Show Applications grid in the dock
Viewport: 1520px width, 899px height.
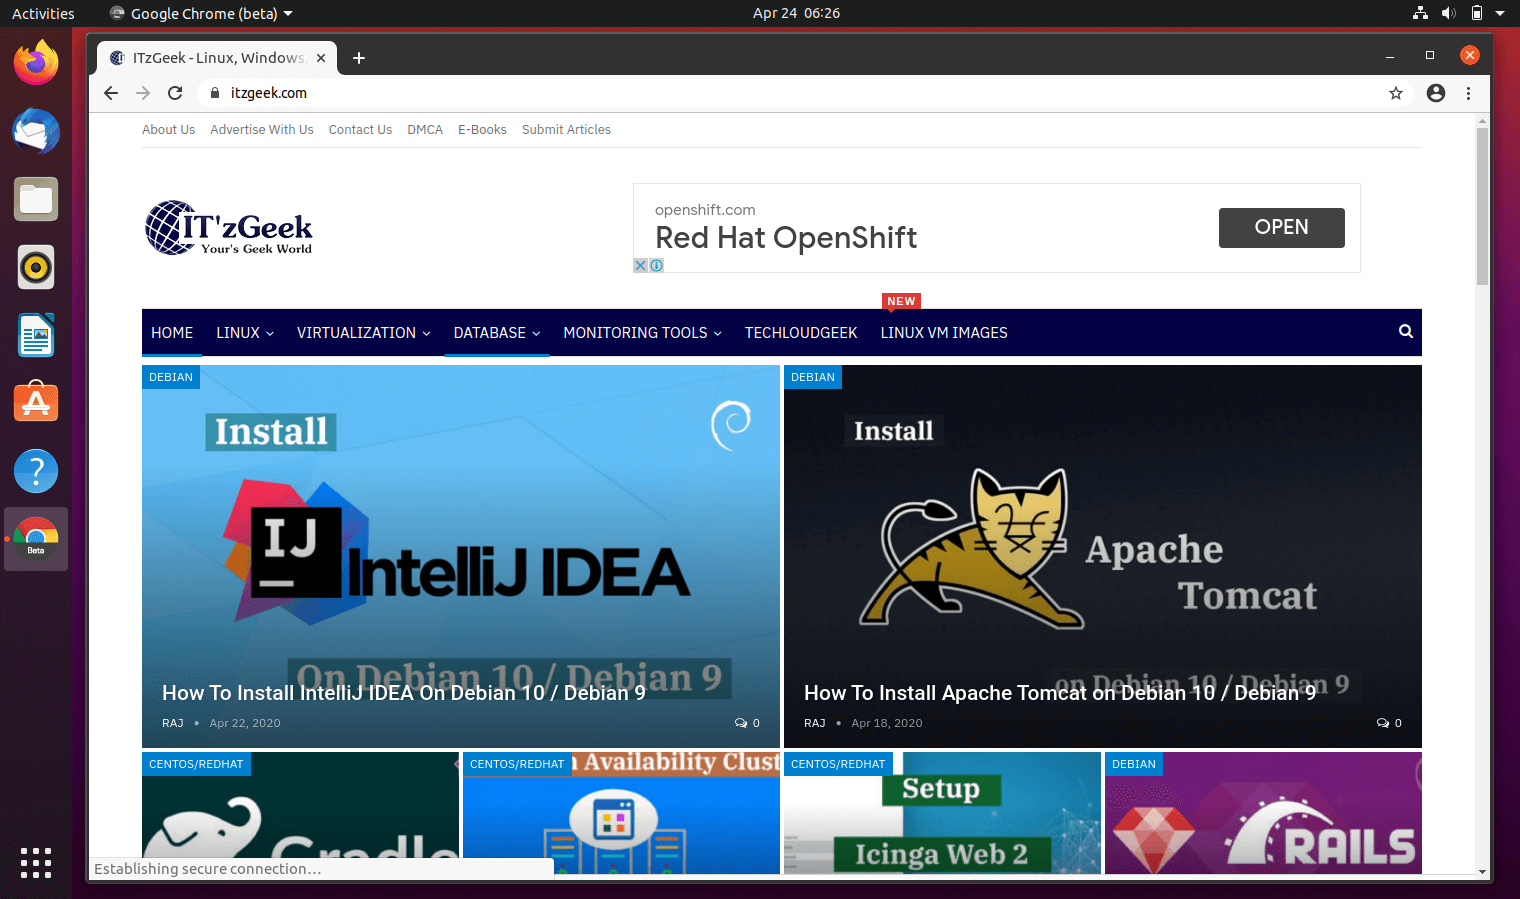tap(36, 863)
